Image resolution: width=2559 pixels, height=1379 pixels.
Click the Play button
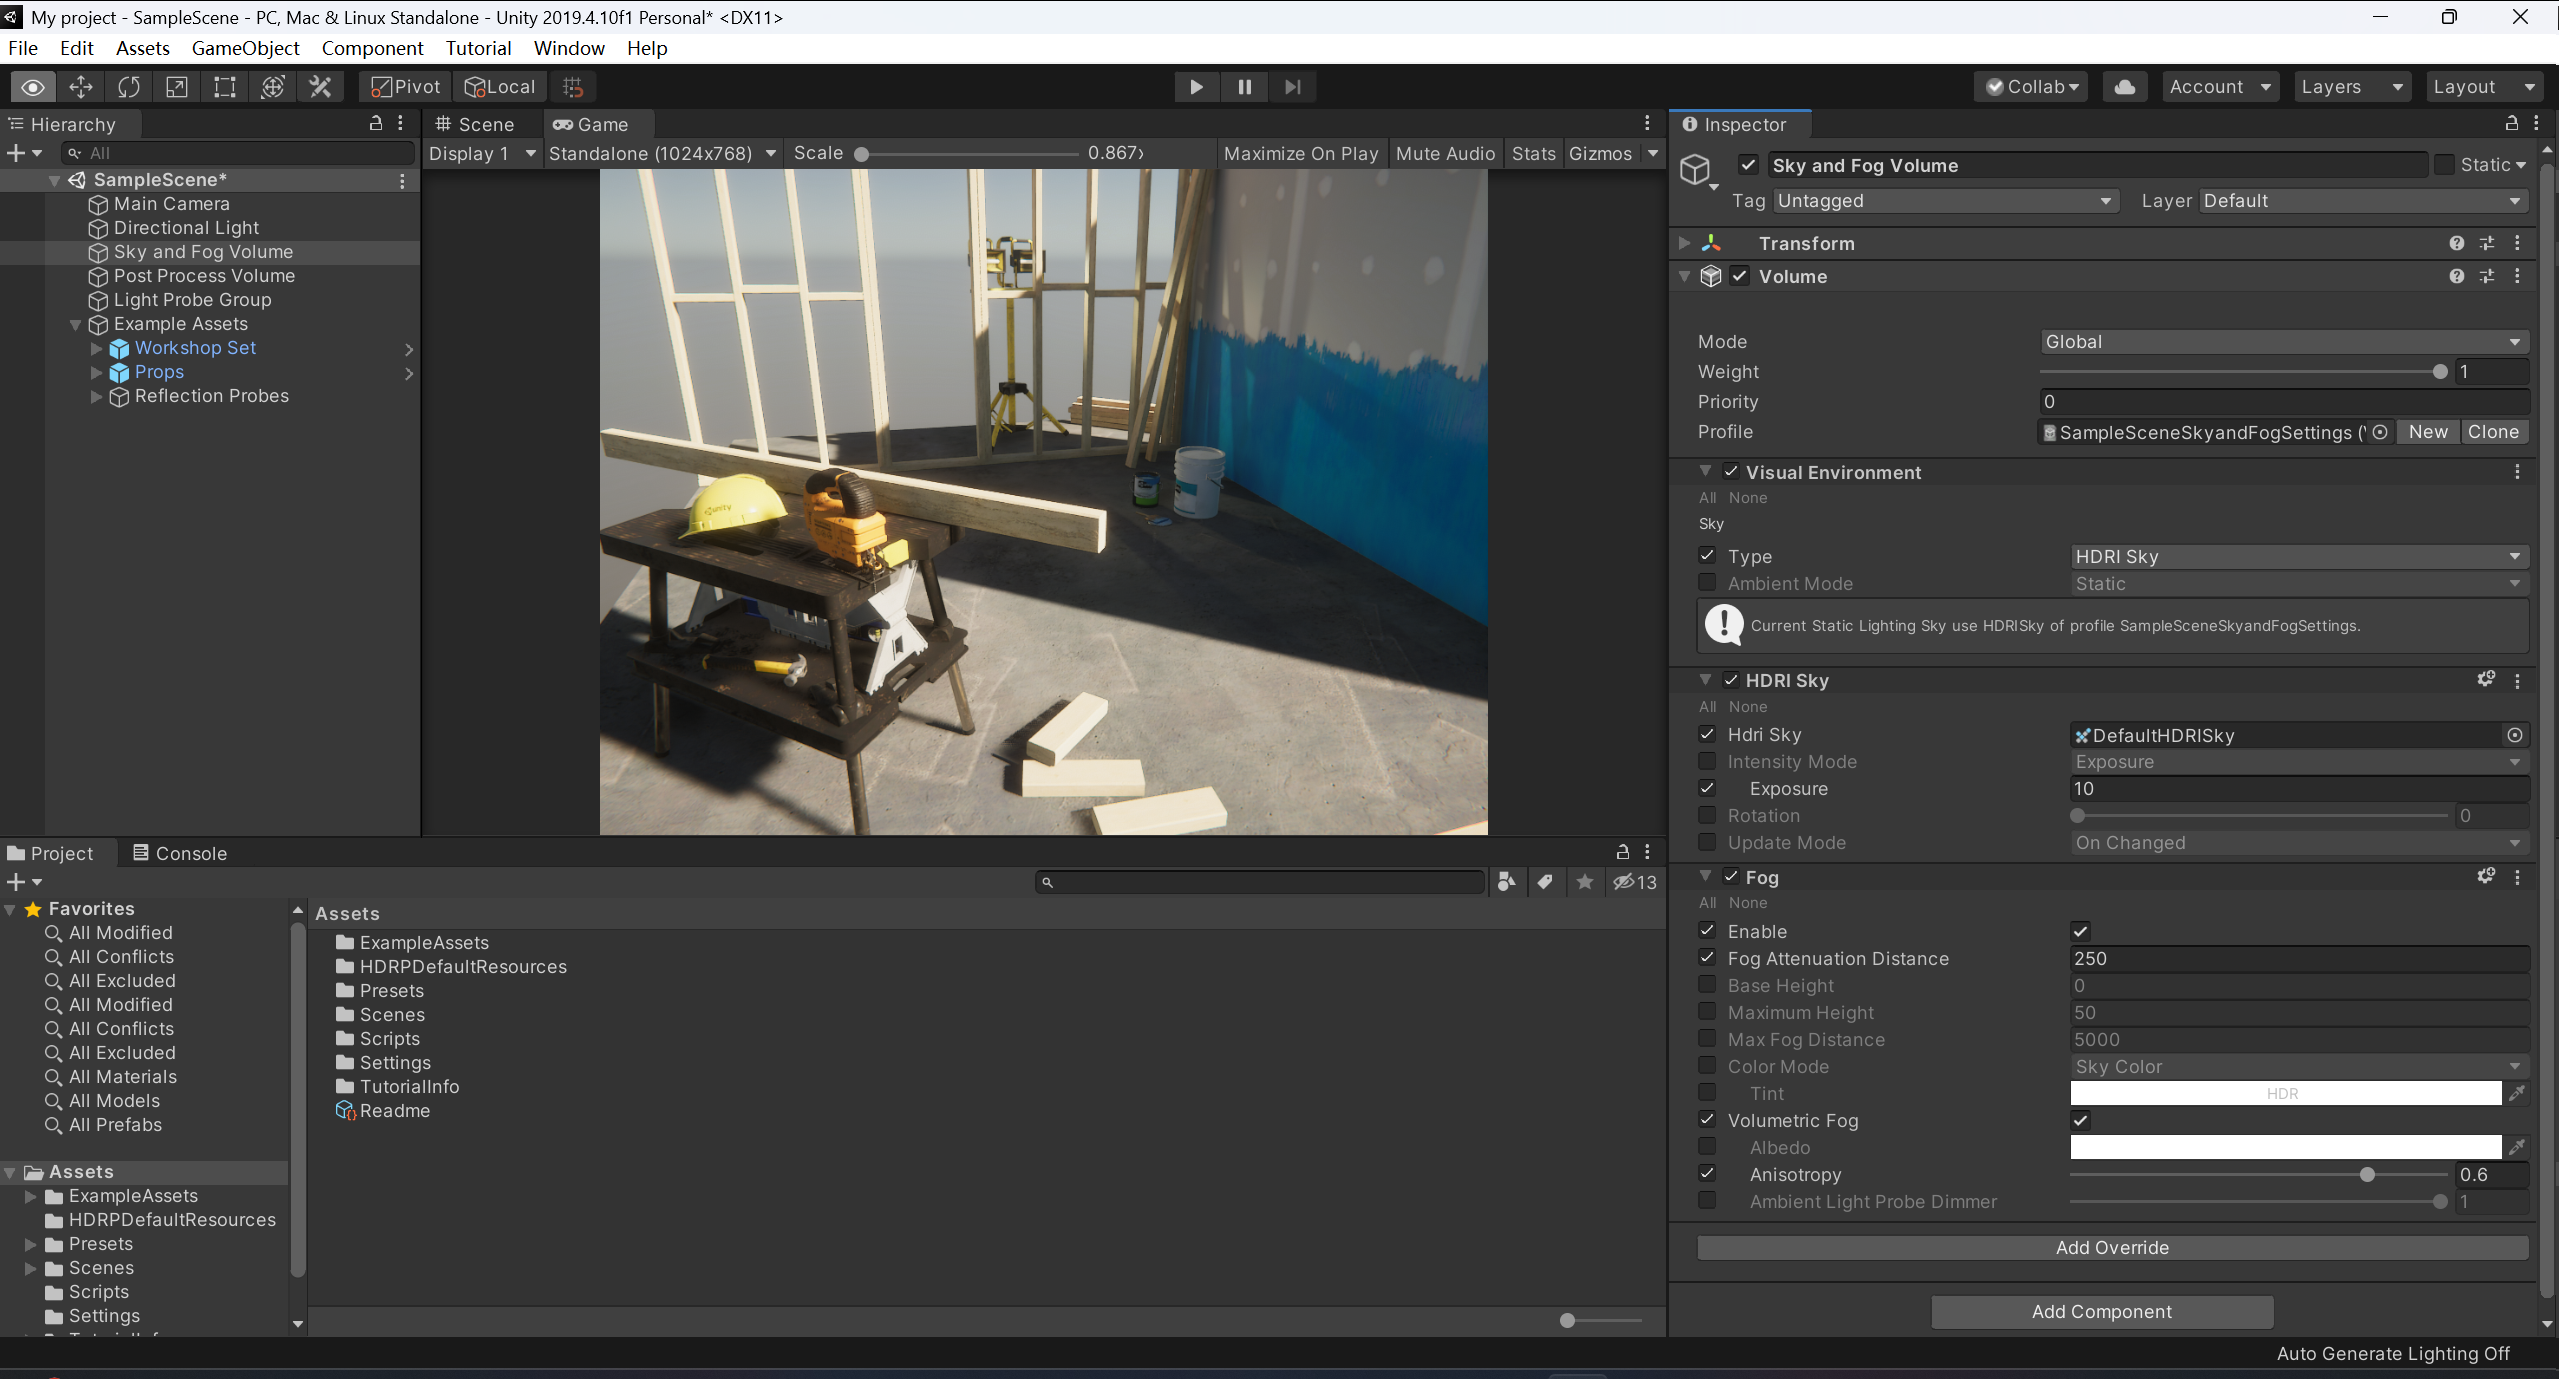[1195, 87]
